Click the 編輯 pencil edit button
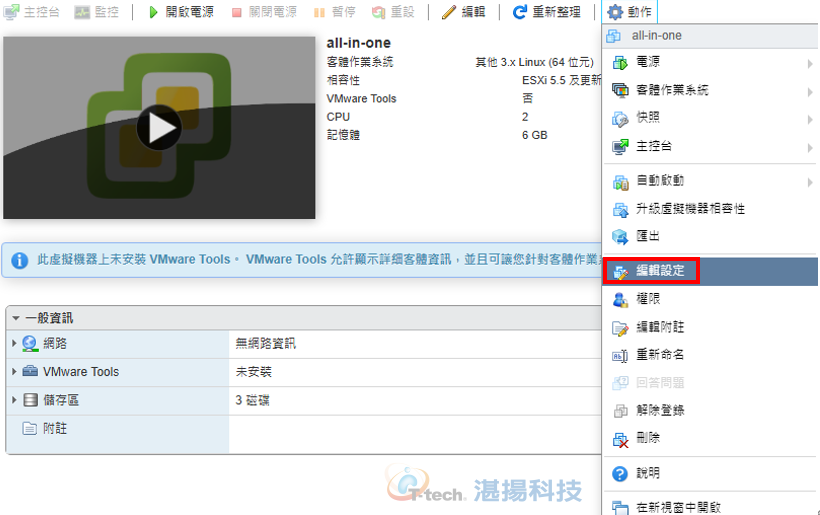This screenshot has width=820, height=515. click(463, 12)
